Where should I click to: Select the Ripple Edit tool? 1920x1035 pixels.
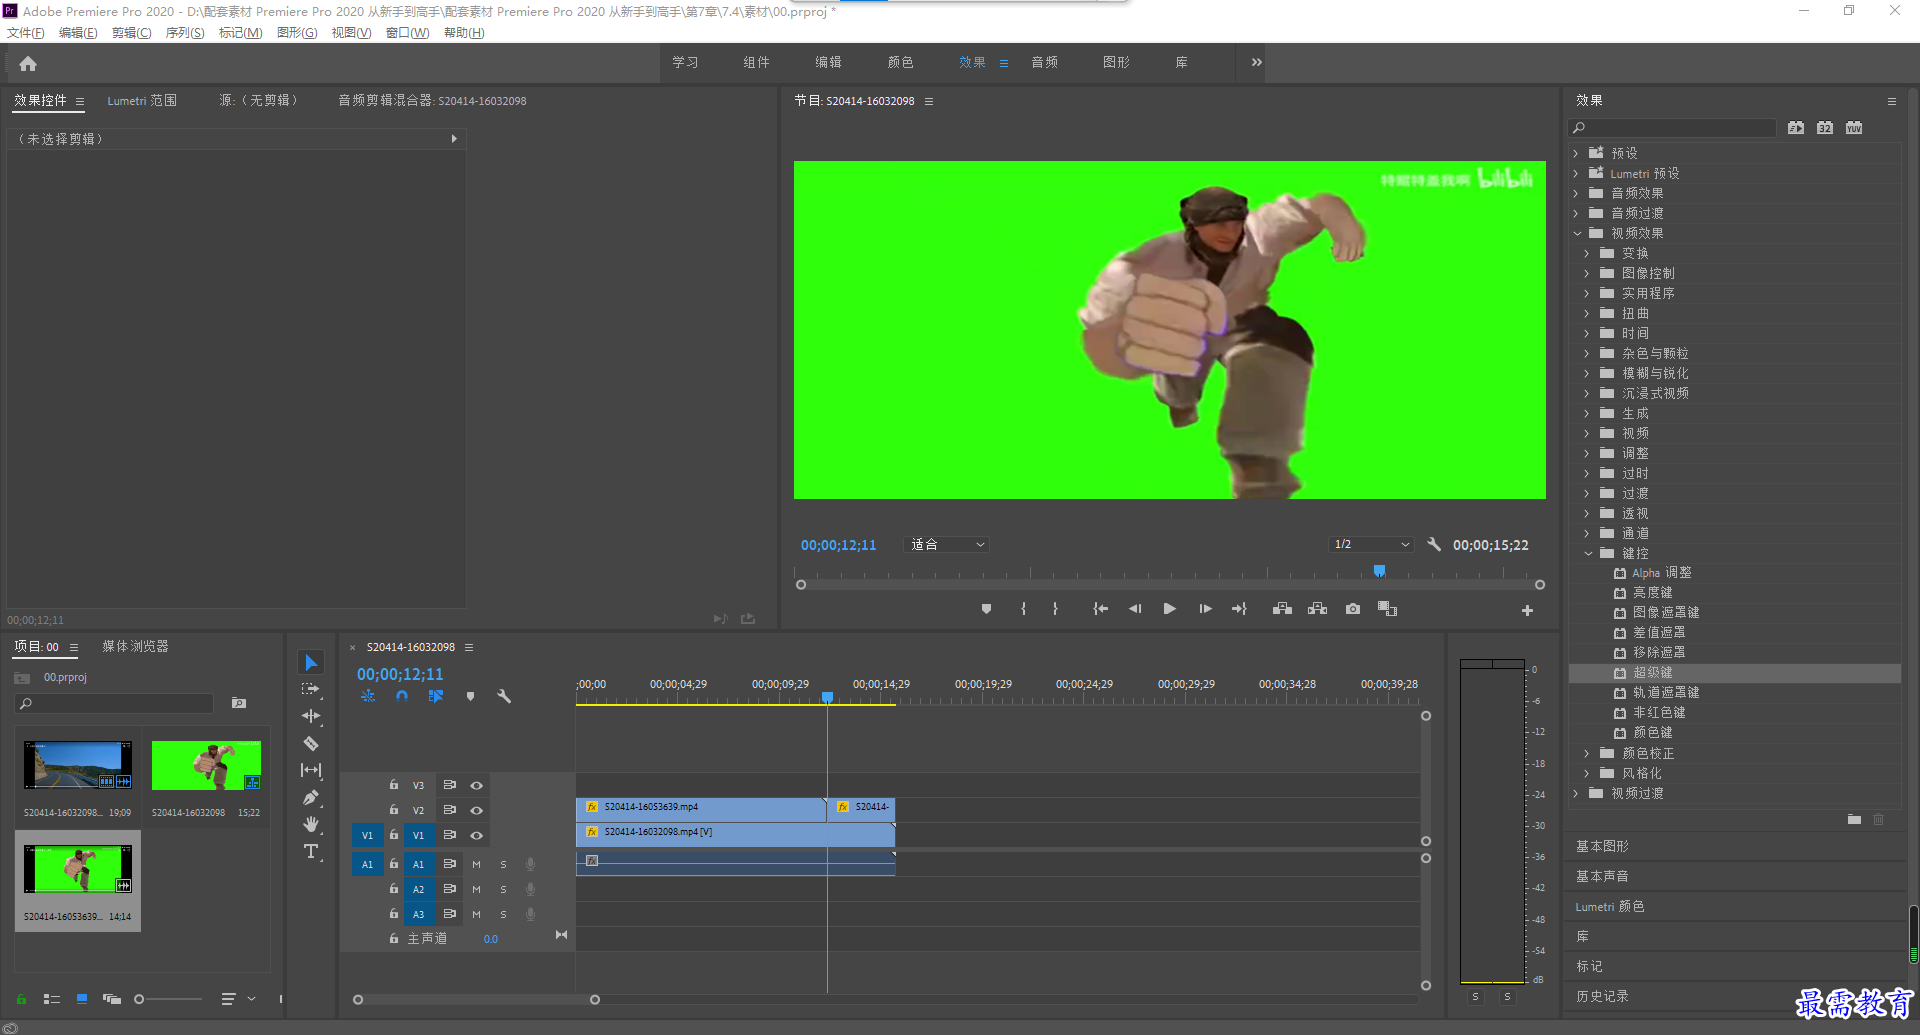311,716
